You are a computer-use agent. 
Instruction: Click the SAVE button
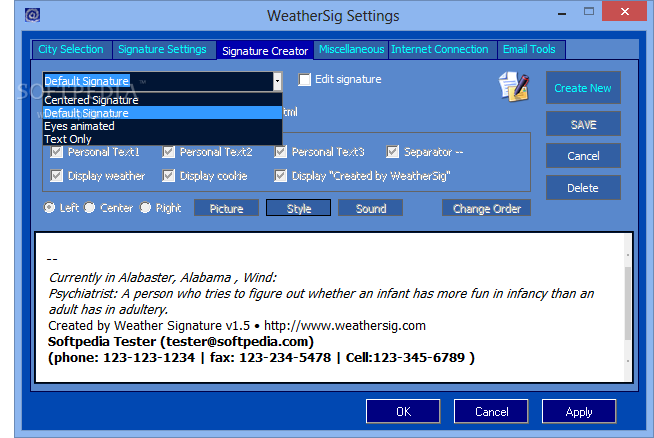point(583,124)
